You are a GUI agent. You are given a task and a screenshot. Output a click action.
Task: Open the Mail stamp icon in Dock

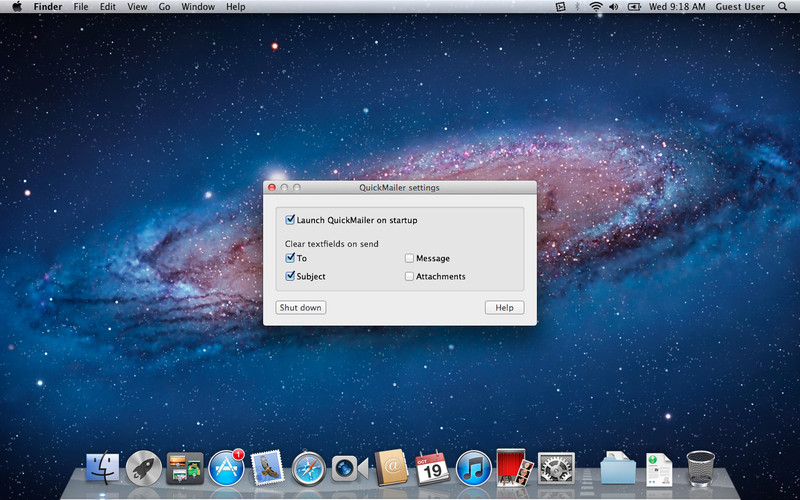pos(268,468)
